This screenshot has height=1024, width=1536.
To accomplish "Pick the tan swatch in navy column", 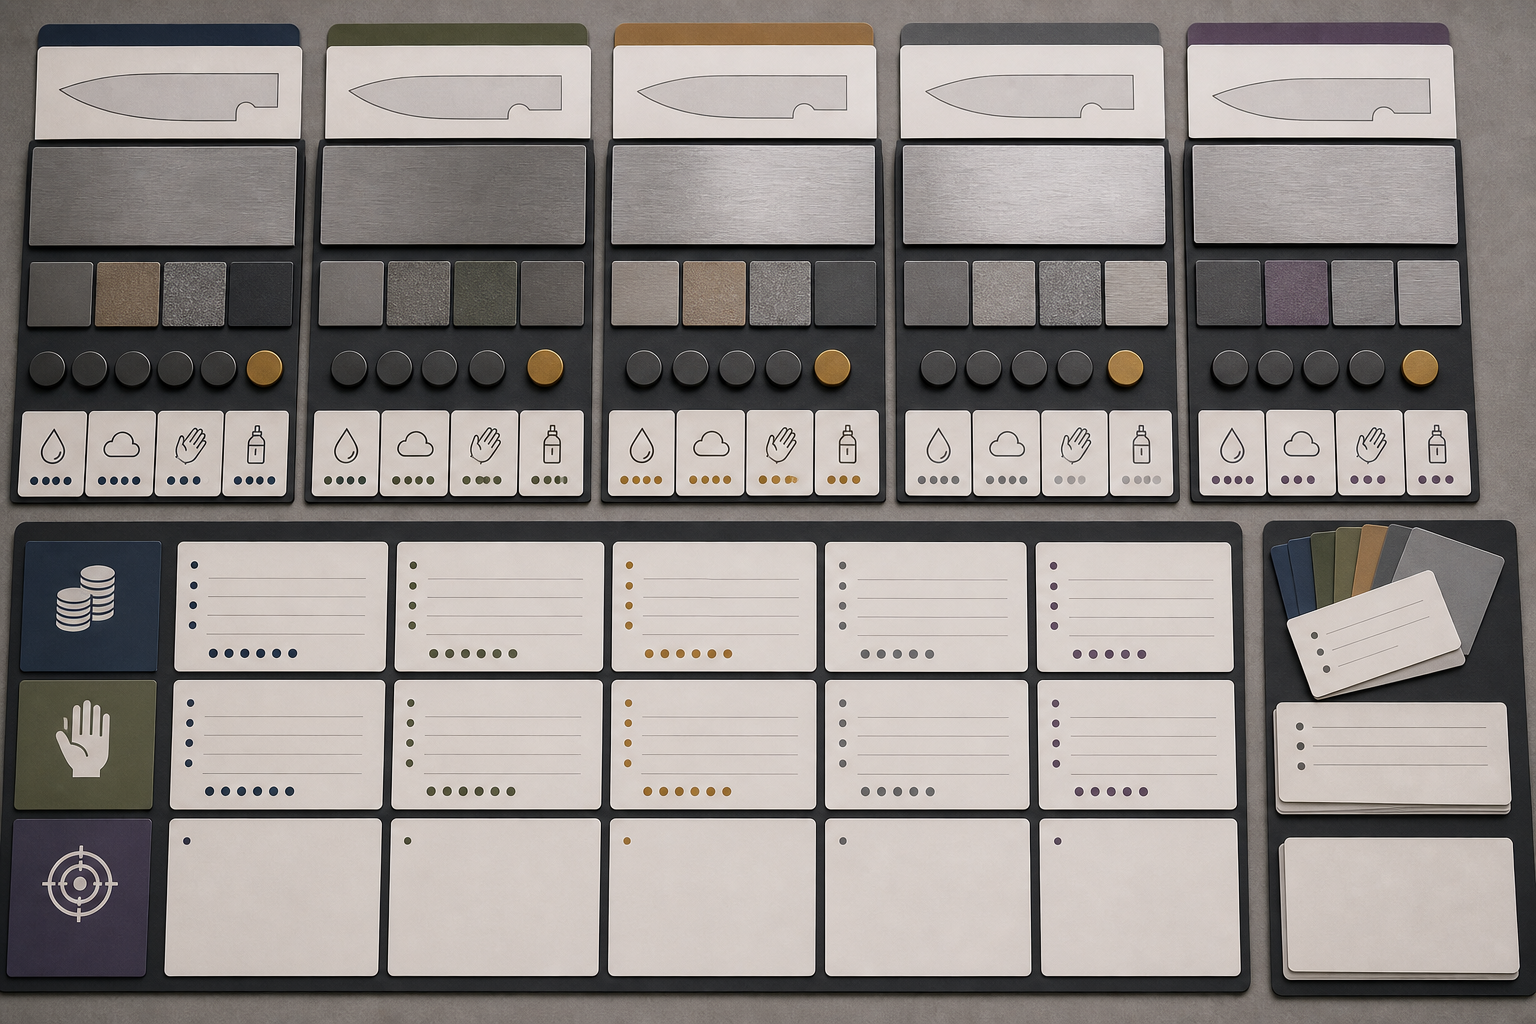I will pyautogui.click(x=127, y=294).
